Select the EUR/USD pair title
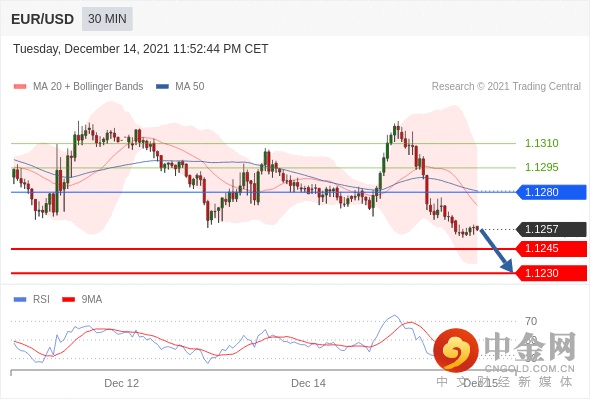Image resolution: width=590 pixels, height=400 pixels. coord(42,19)
